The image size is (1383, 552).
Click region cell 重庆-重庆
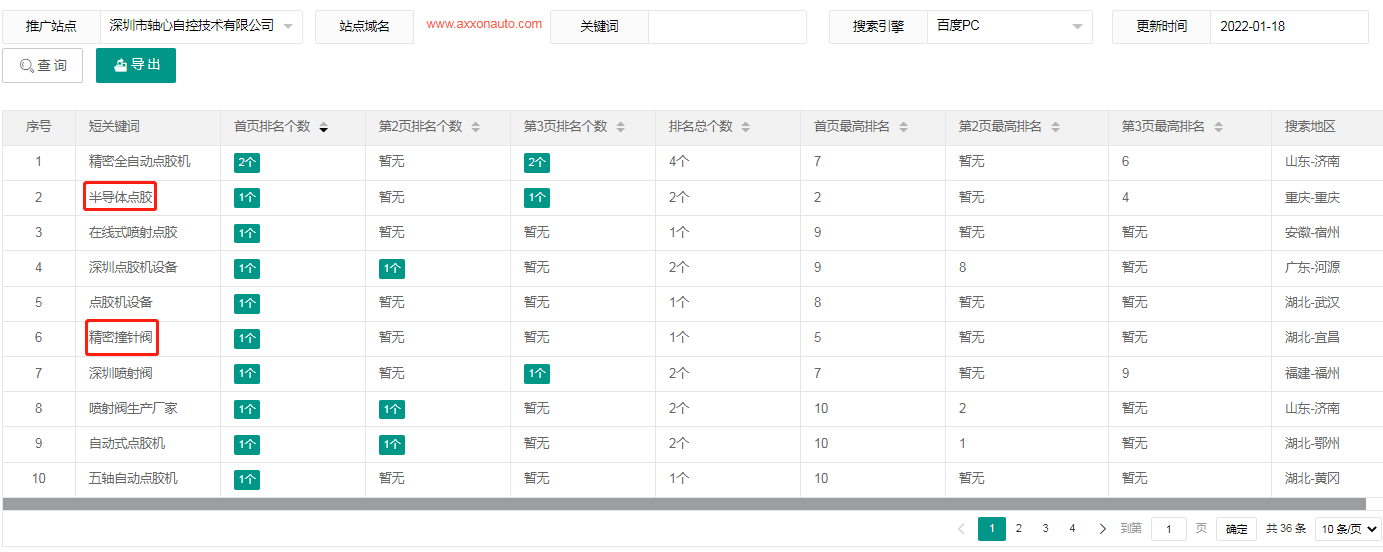[x=1312, y=197]
